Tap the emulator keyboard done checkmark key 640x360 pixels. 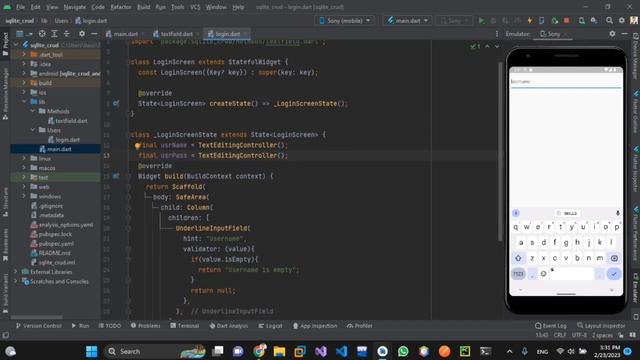(613, 274)
